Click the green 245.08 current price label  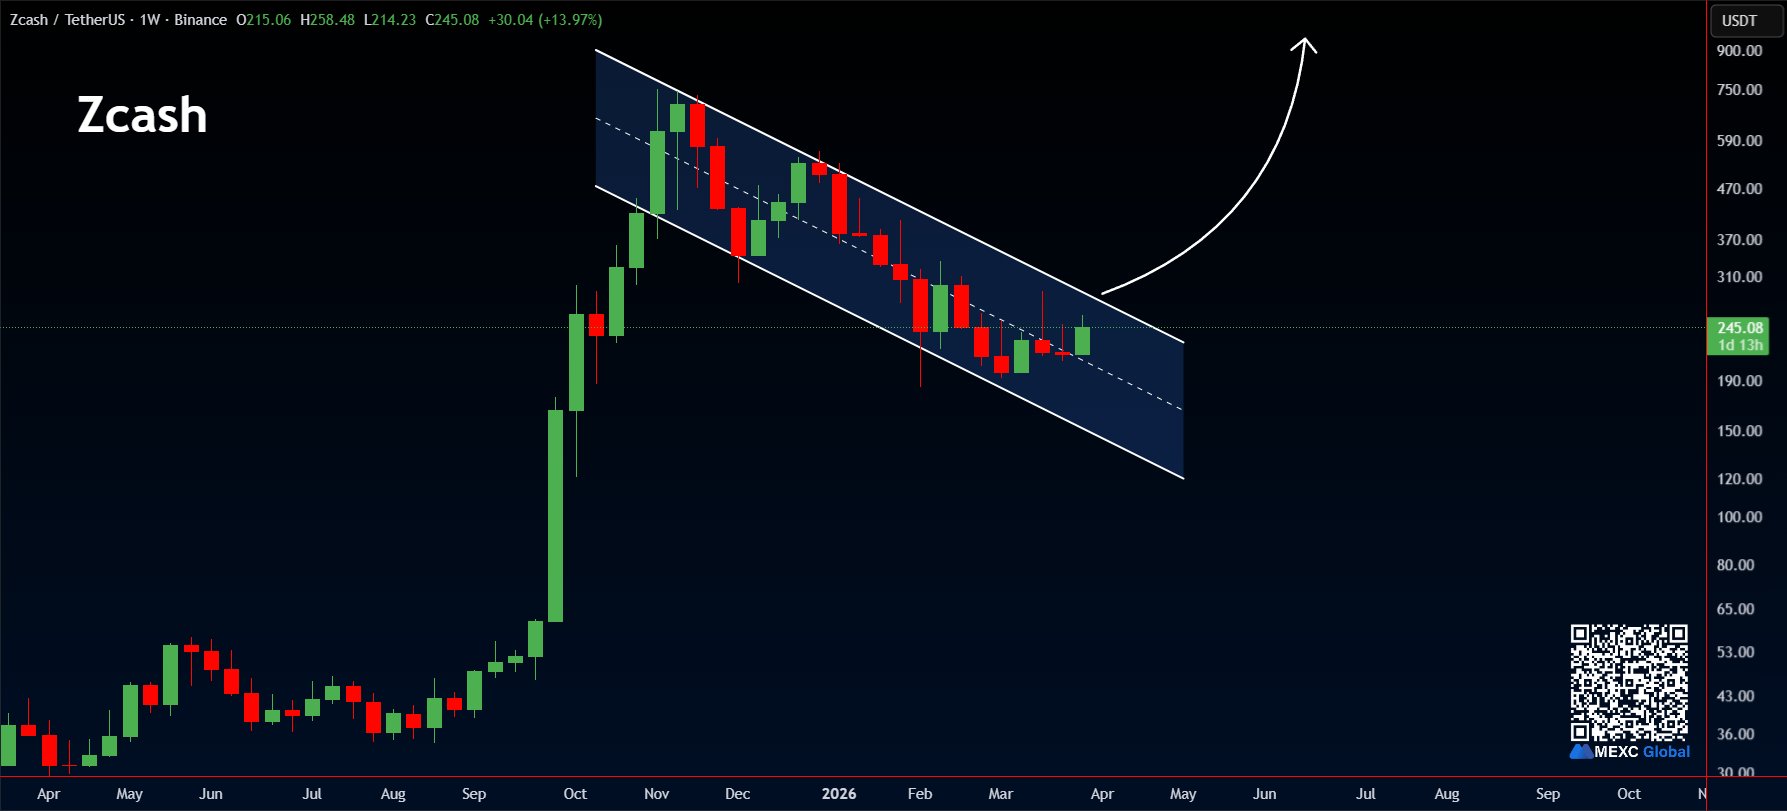click(1740, 328)
